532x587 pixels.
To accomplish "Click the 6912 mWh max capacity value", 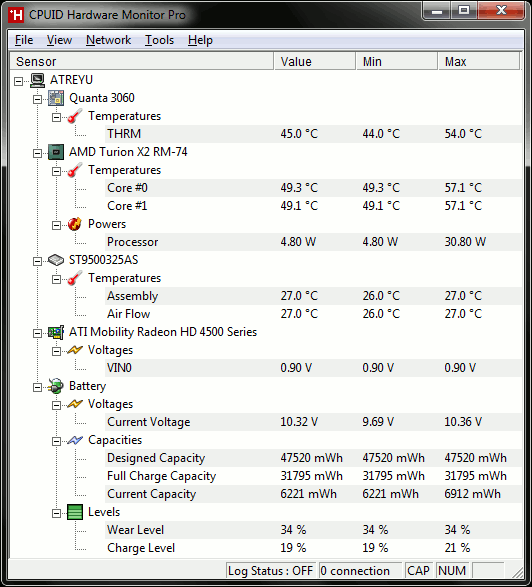I will (472, 494).
